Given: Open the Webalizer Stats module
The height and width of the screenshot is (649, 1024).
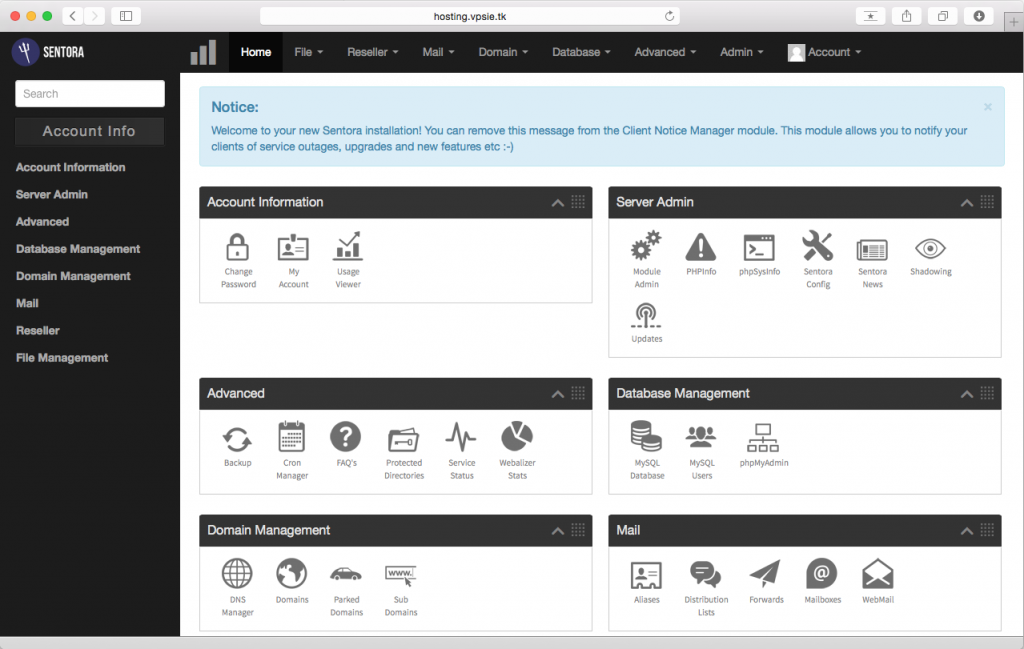Looking at the screenshot, I should (517, 451).
